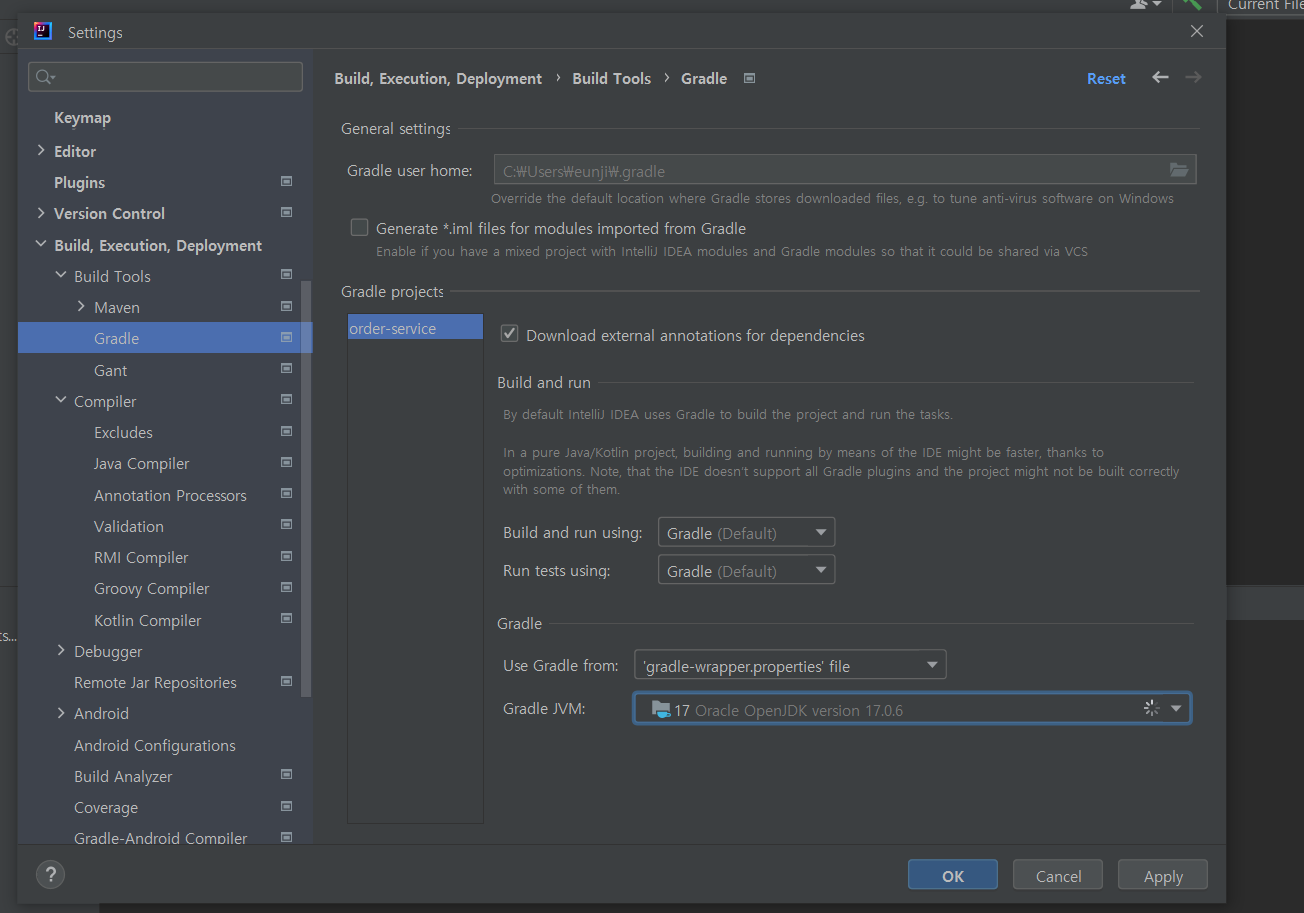Click the project-level icon on the Build Tools row
The width and height of the screenshot is (1304, 913).
[x=287, y=275]
